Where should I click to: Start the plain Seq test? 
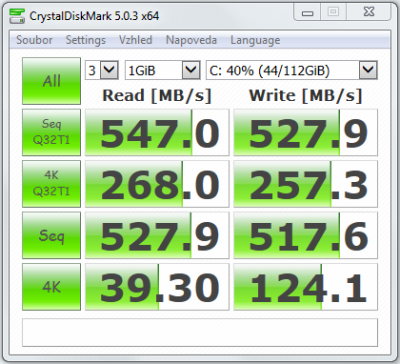[x=51, y=235]
